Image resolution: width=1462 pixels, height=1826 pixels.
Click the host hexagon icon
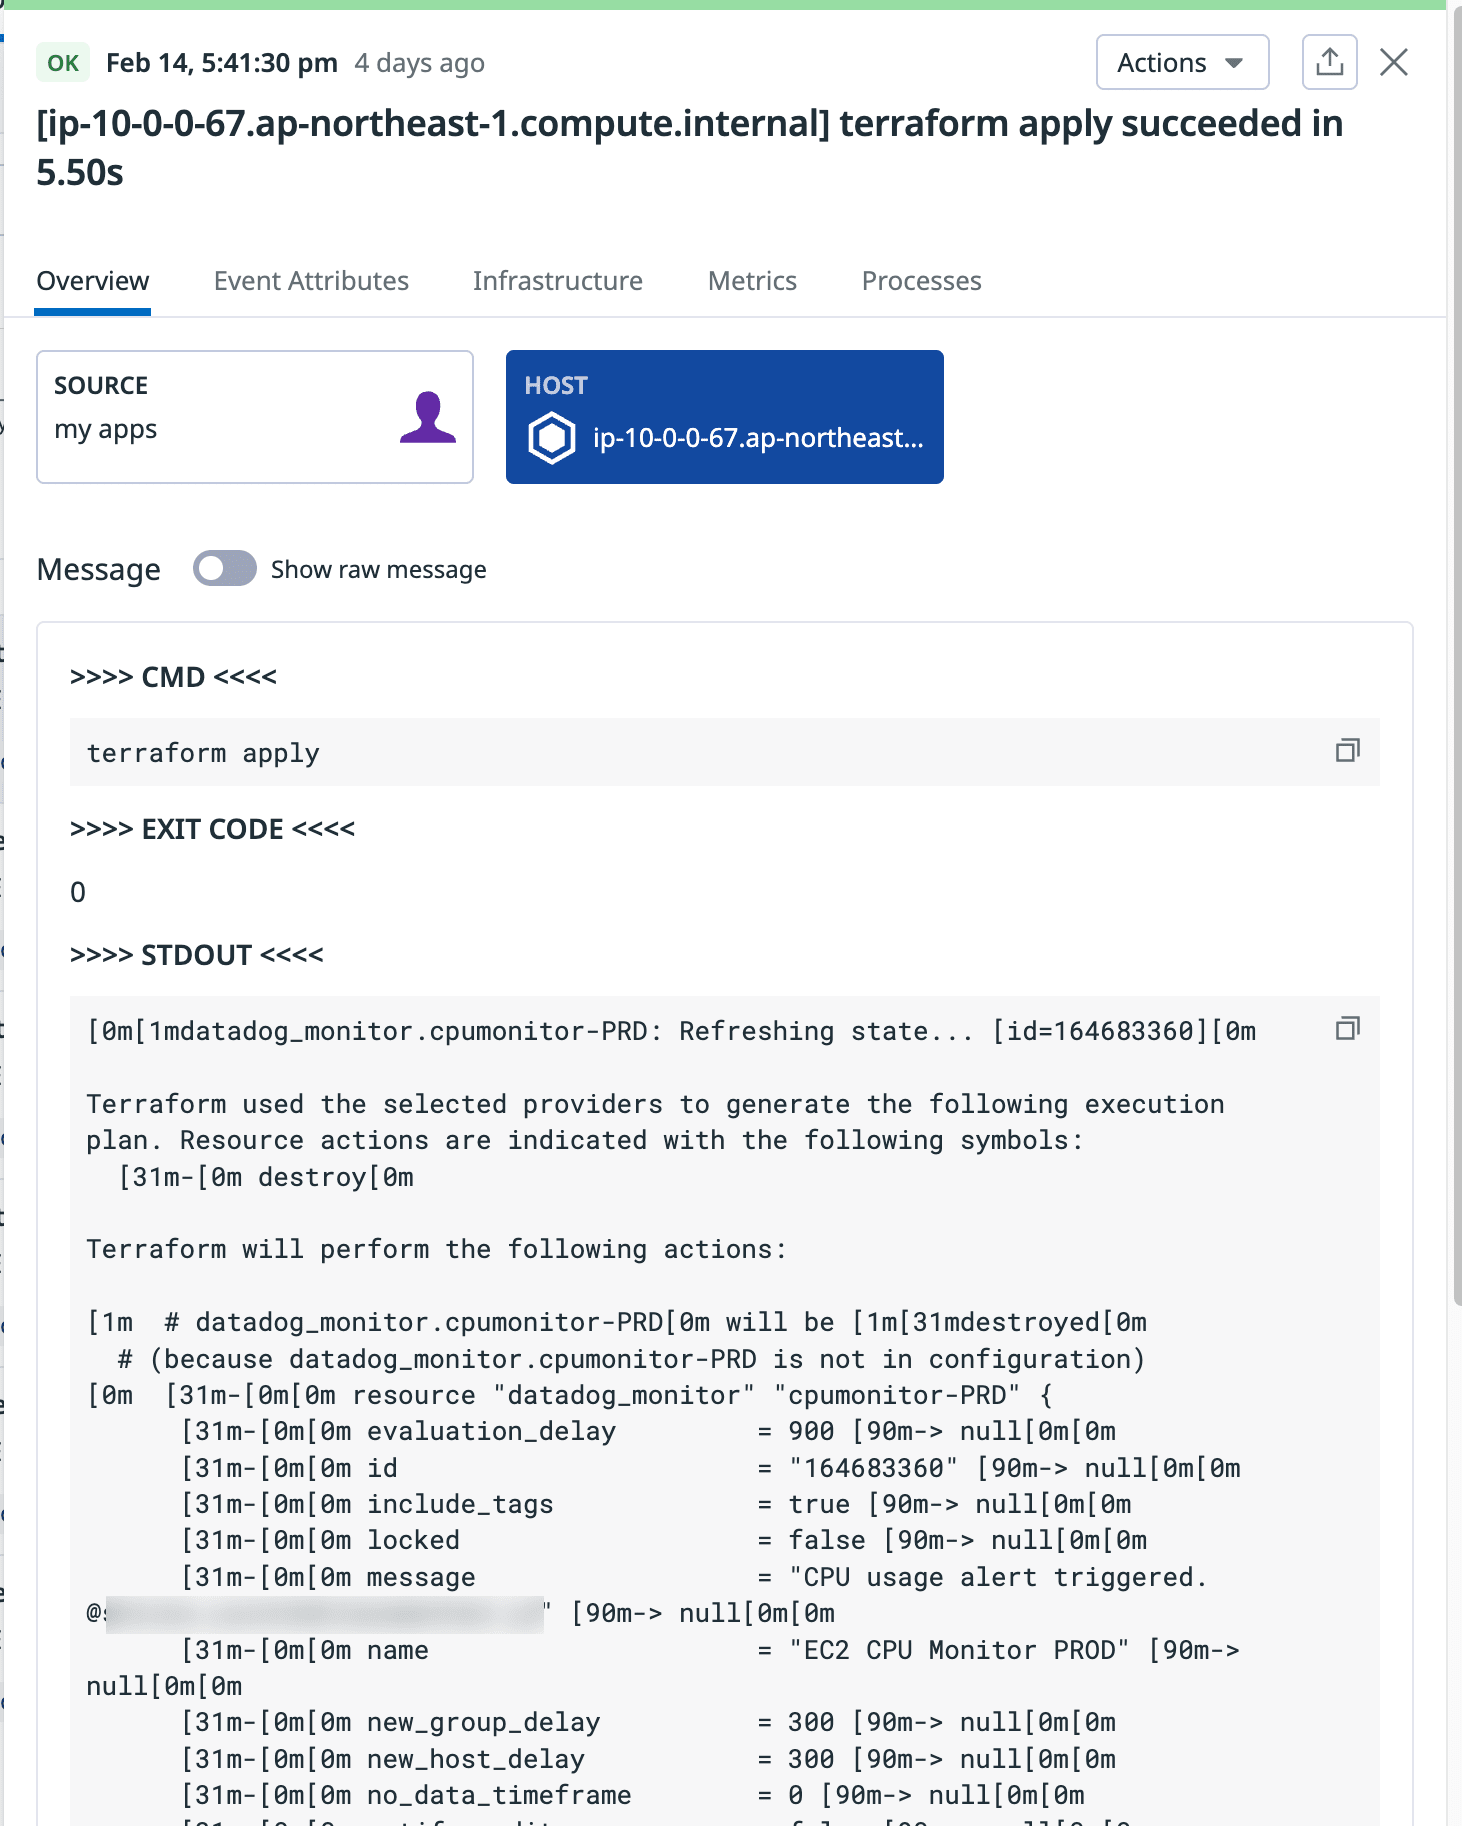point(551,439)
